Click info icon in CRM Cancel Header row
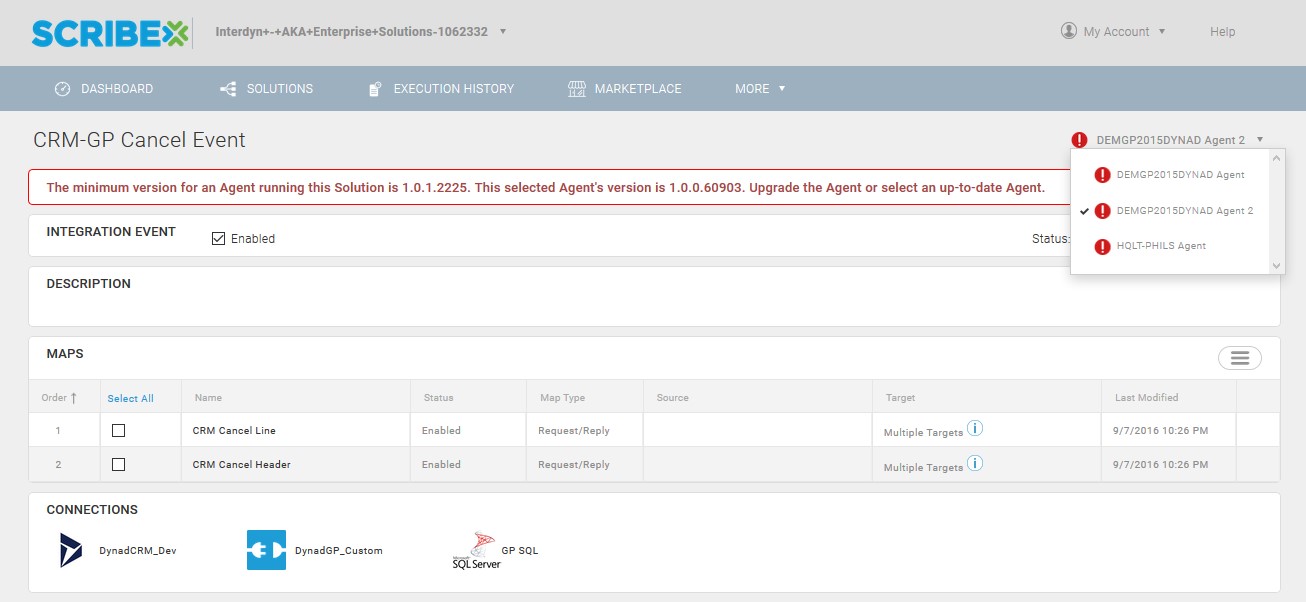 click(x=975, y=463)
